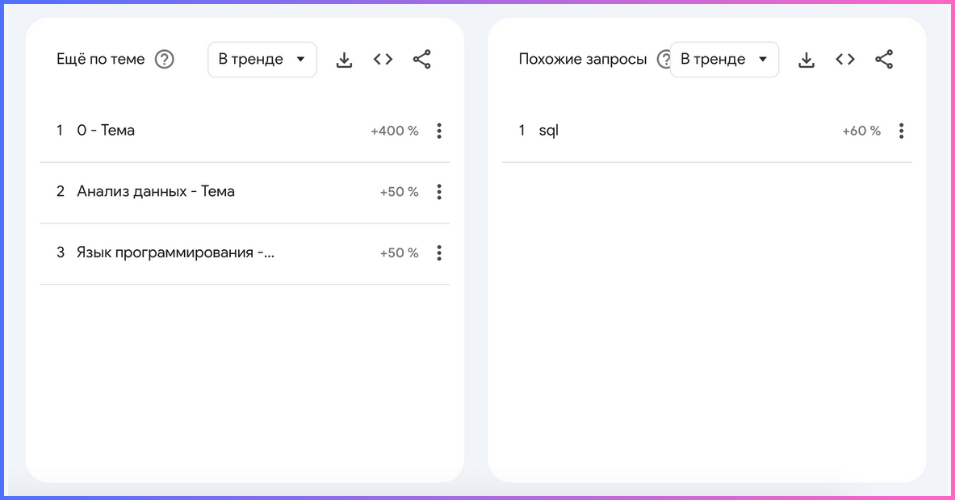This screenshot has height=500, width=955.
Task: Open the Анализ данных - Тема topic
Action: [156, 191]
